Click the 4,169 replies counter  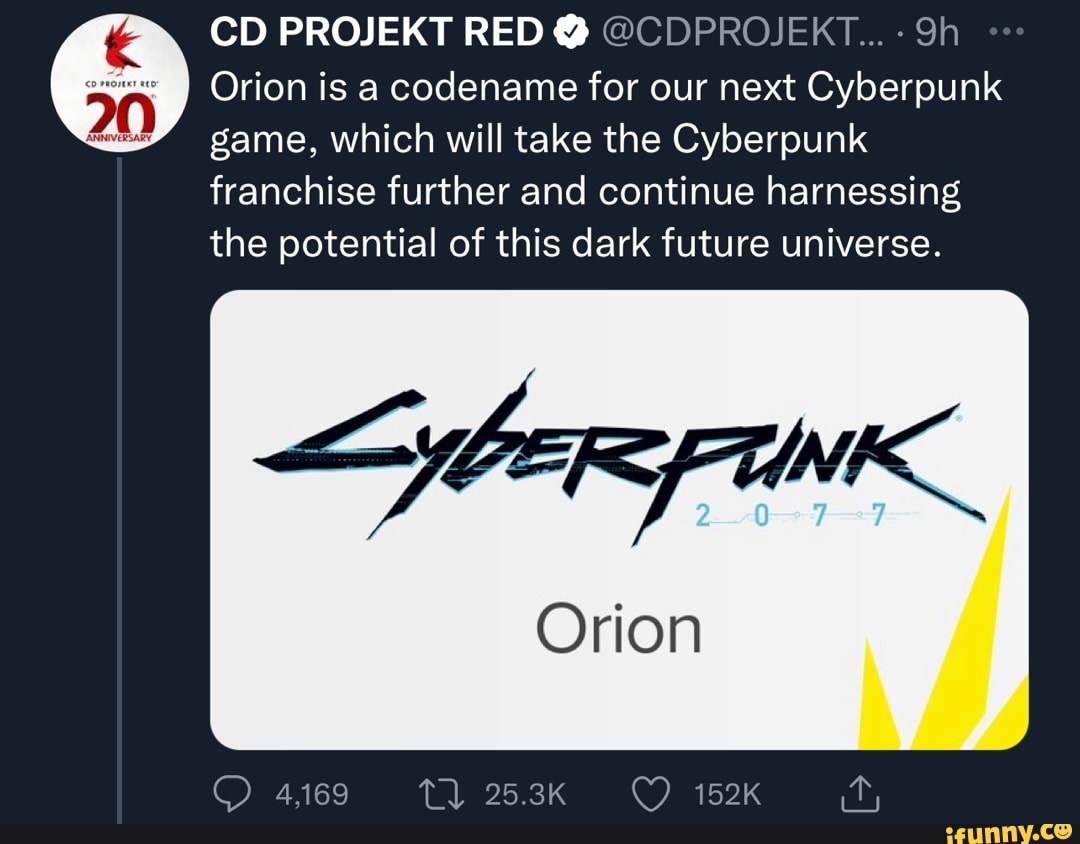coord(308,793)
